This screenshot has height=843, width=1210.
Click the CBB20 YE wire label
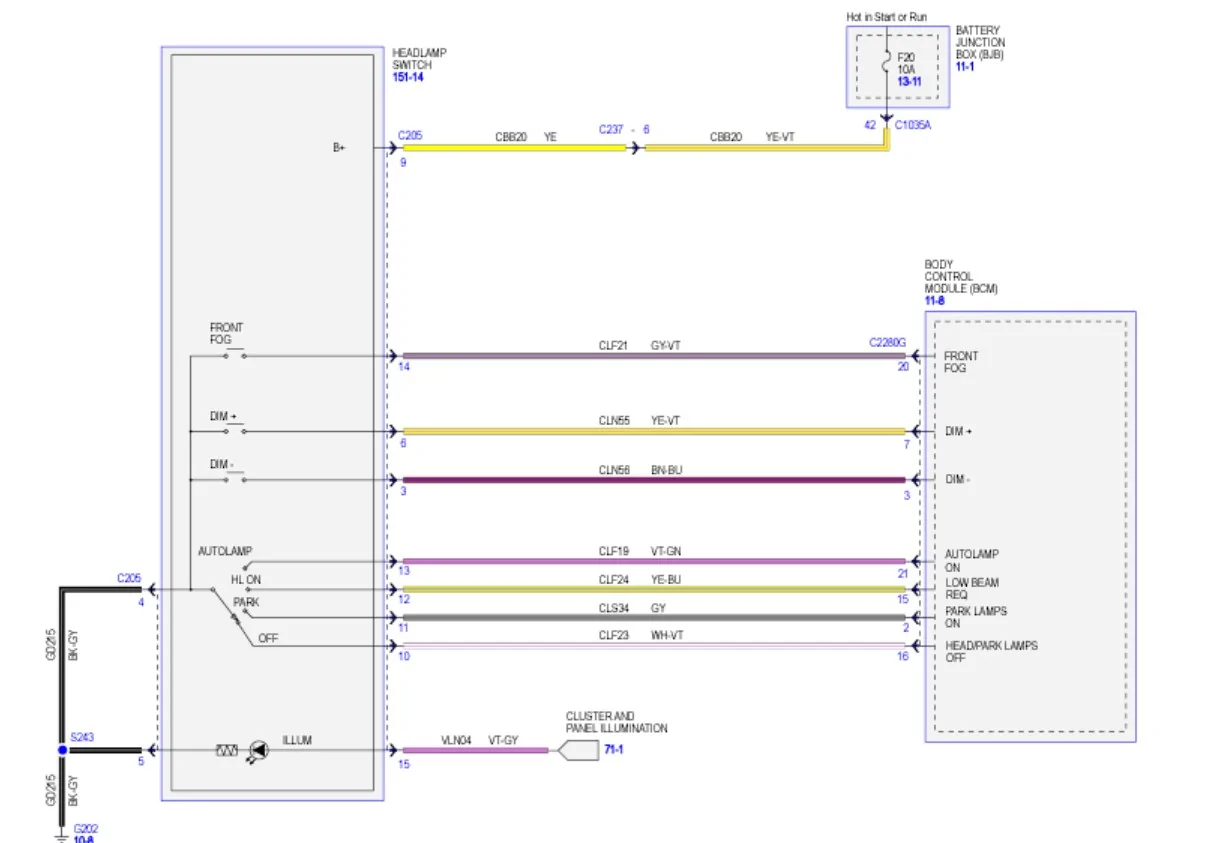(x=527, y=136)
